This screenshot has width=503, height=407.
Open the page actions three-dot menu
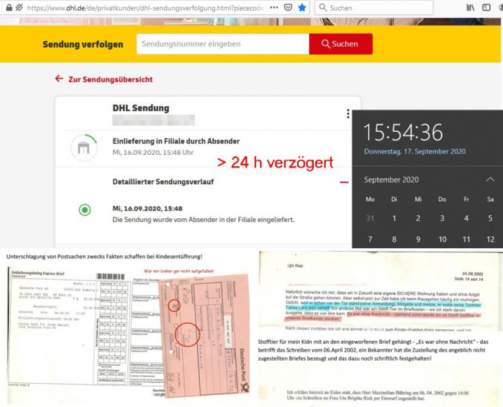pos(274,7)
